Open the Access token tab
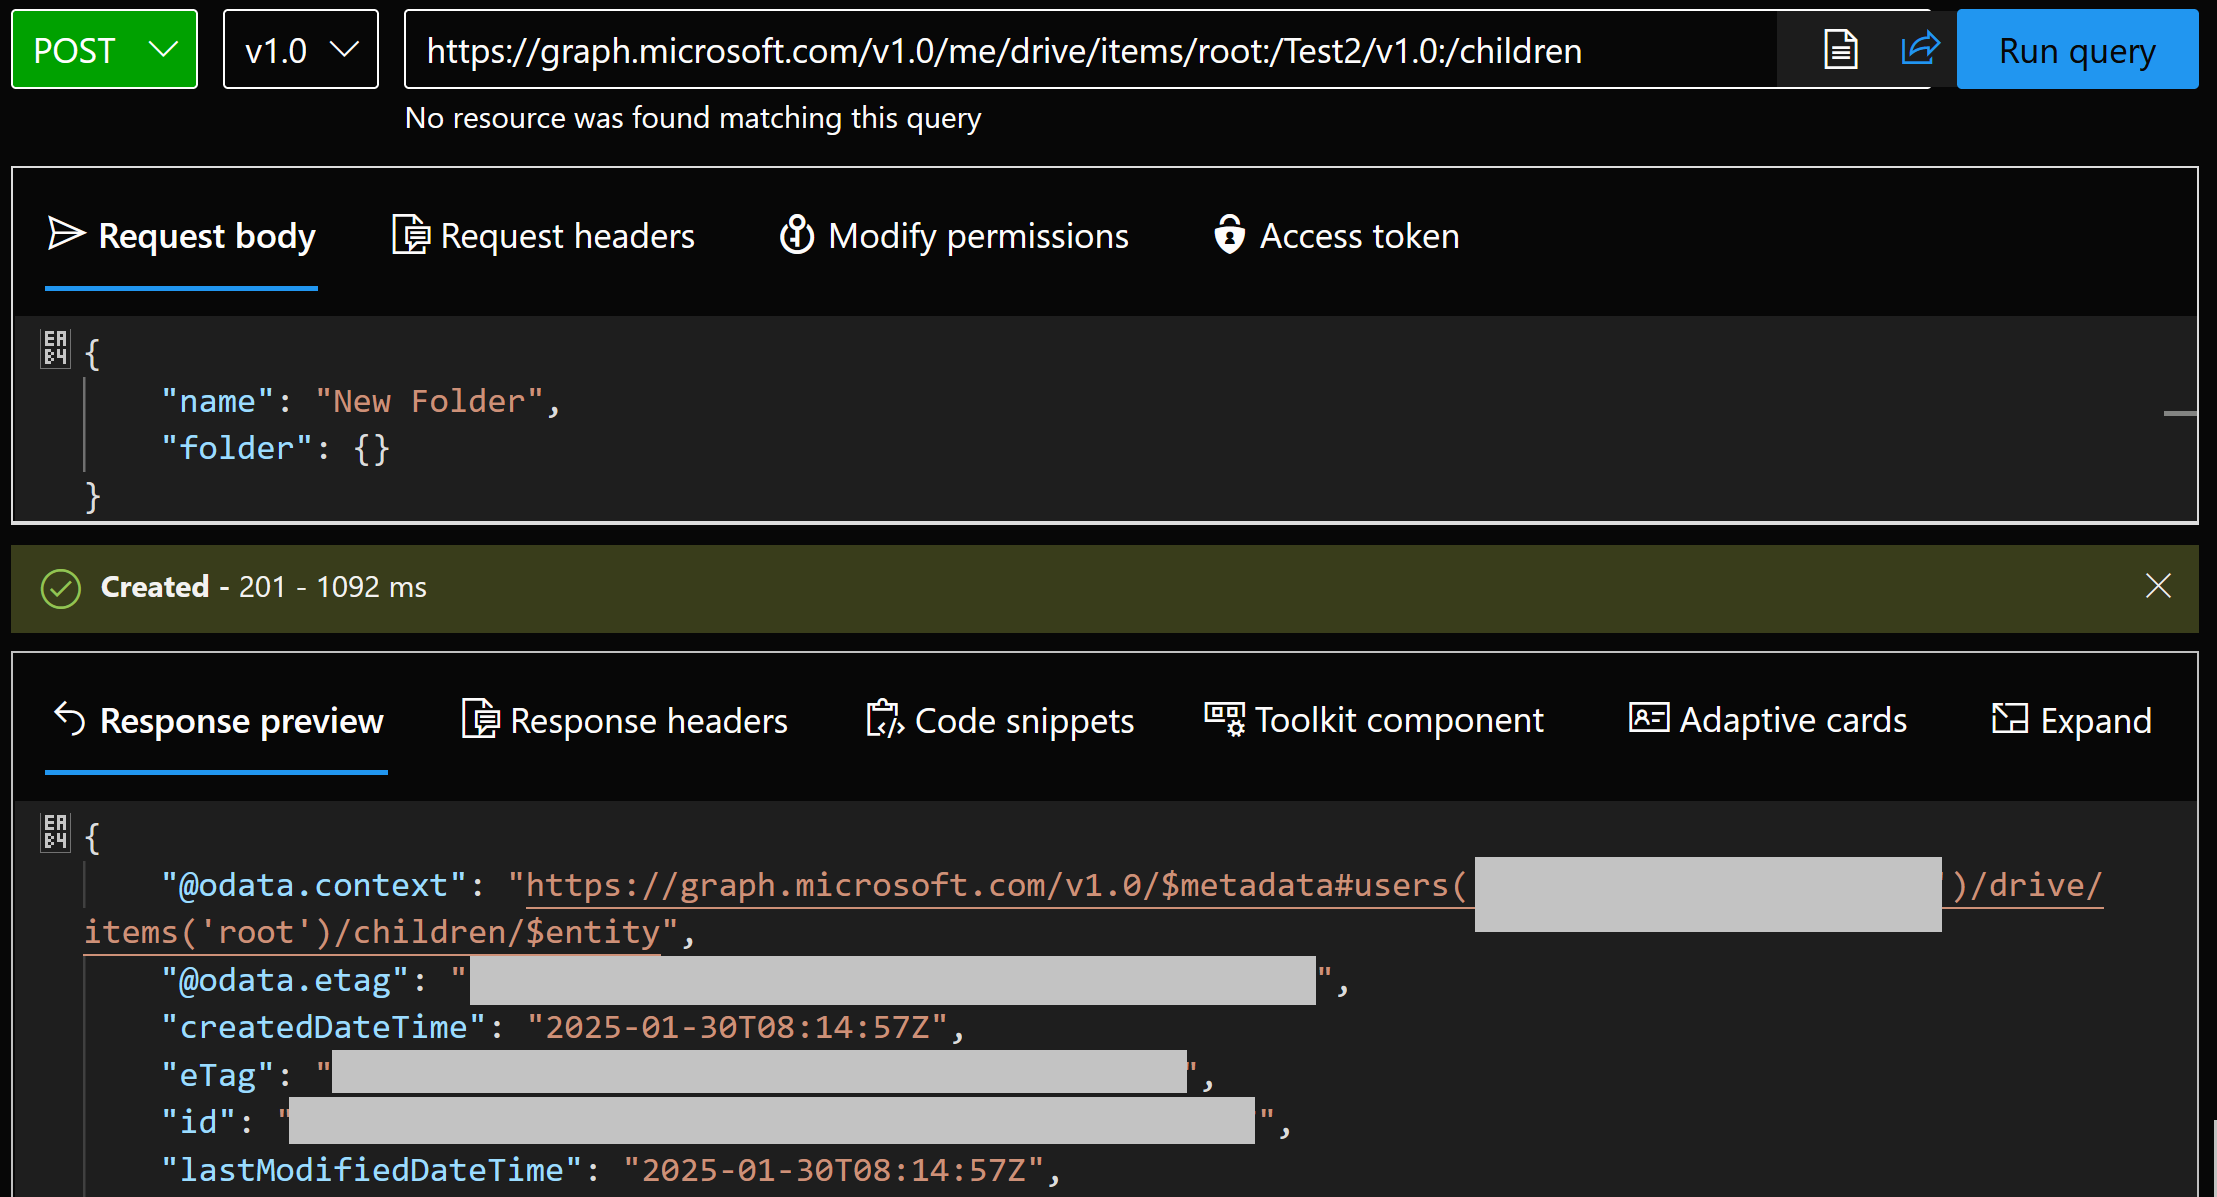This screenshot has height=1197, width=2217. pyautogui.click(x=1336, y=236)
